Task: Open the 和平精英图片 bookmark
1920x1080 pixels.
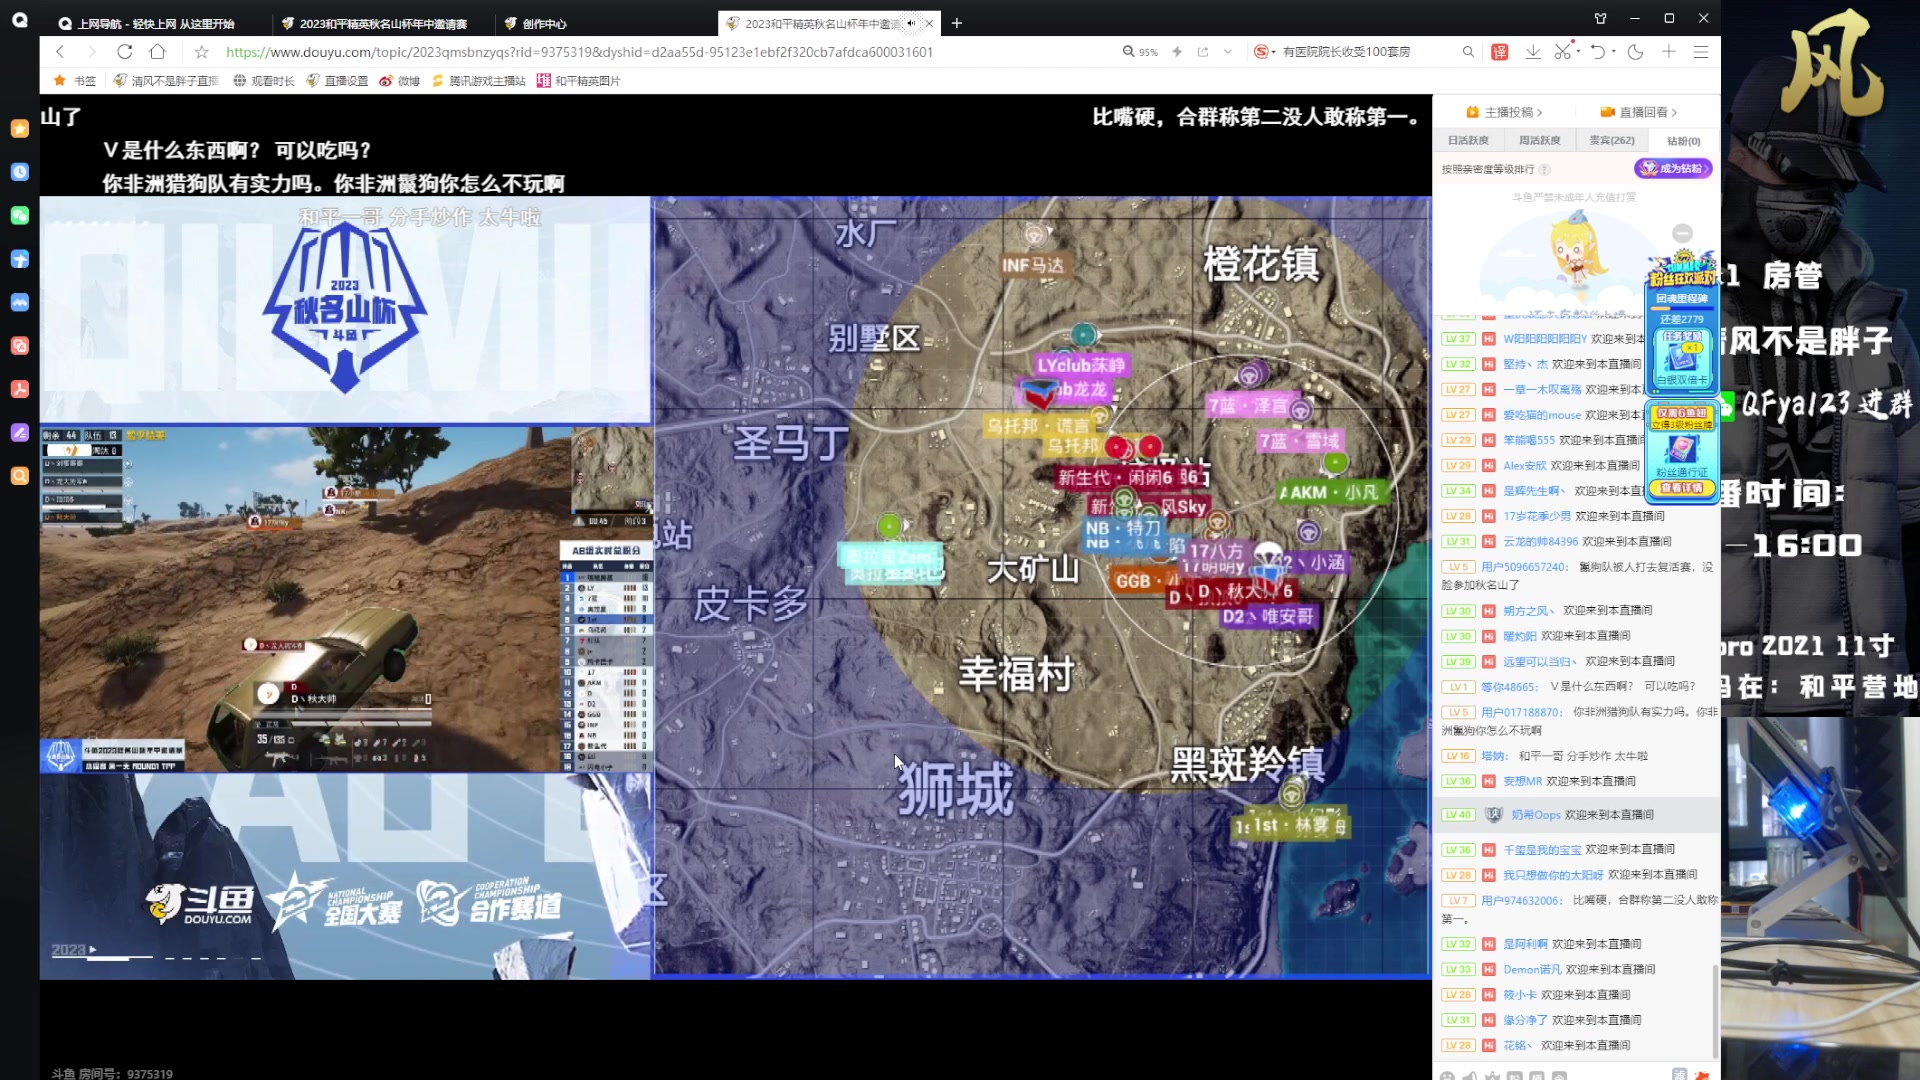Action: (579, 81)
